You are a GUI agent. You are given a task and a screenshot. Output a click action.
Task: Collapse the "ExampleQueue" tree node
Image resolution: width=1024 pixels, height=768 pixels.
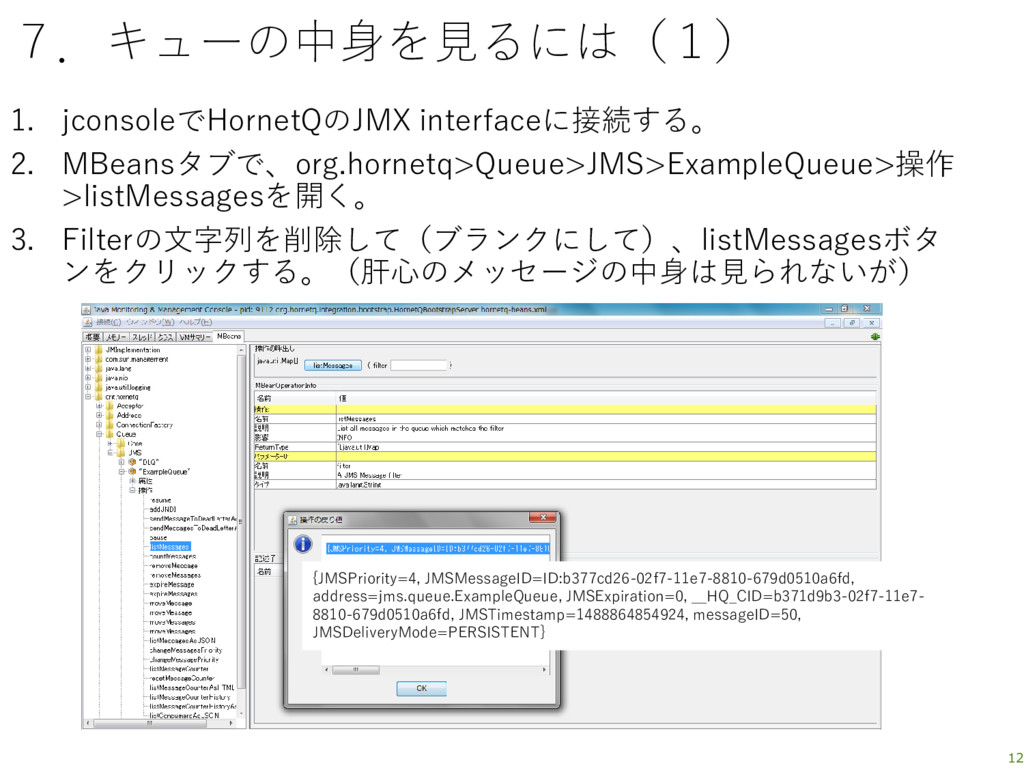tap(121, 472)
